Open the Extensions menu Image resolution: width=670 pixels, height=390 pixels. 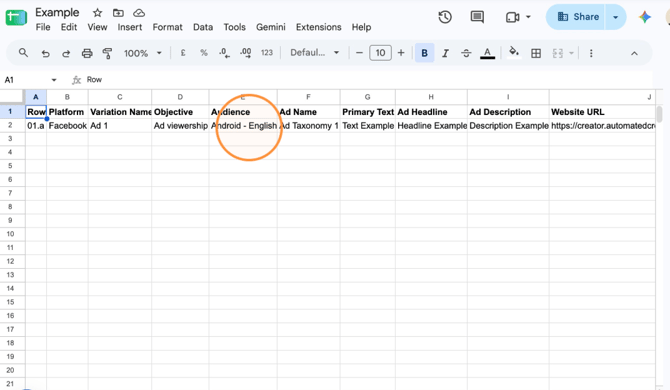coord(318,27)
